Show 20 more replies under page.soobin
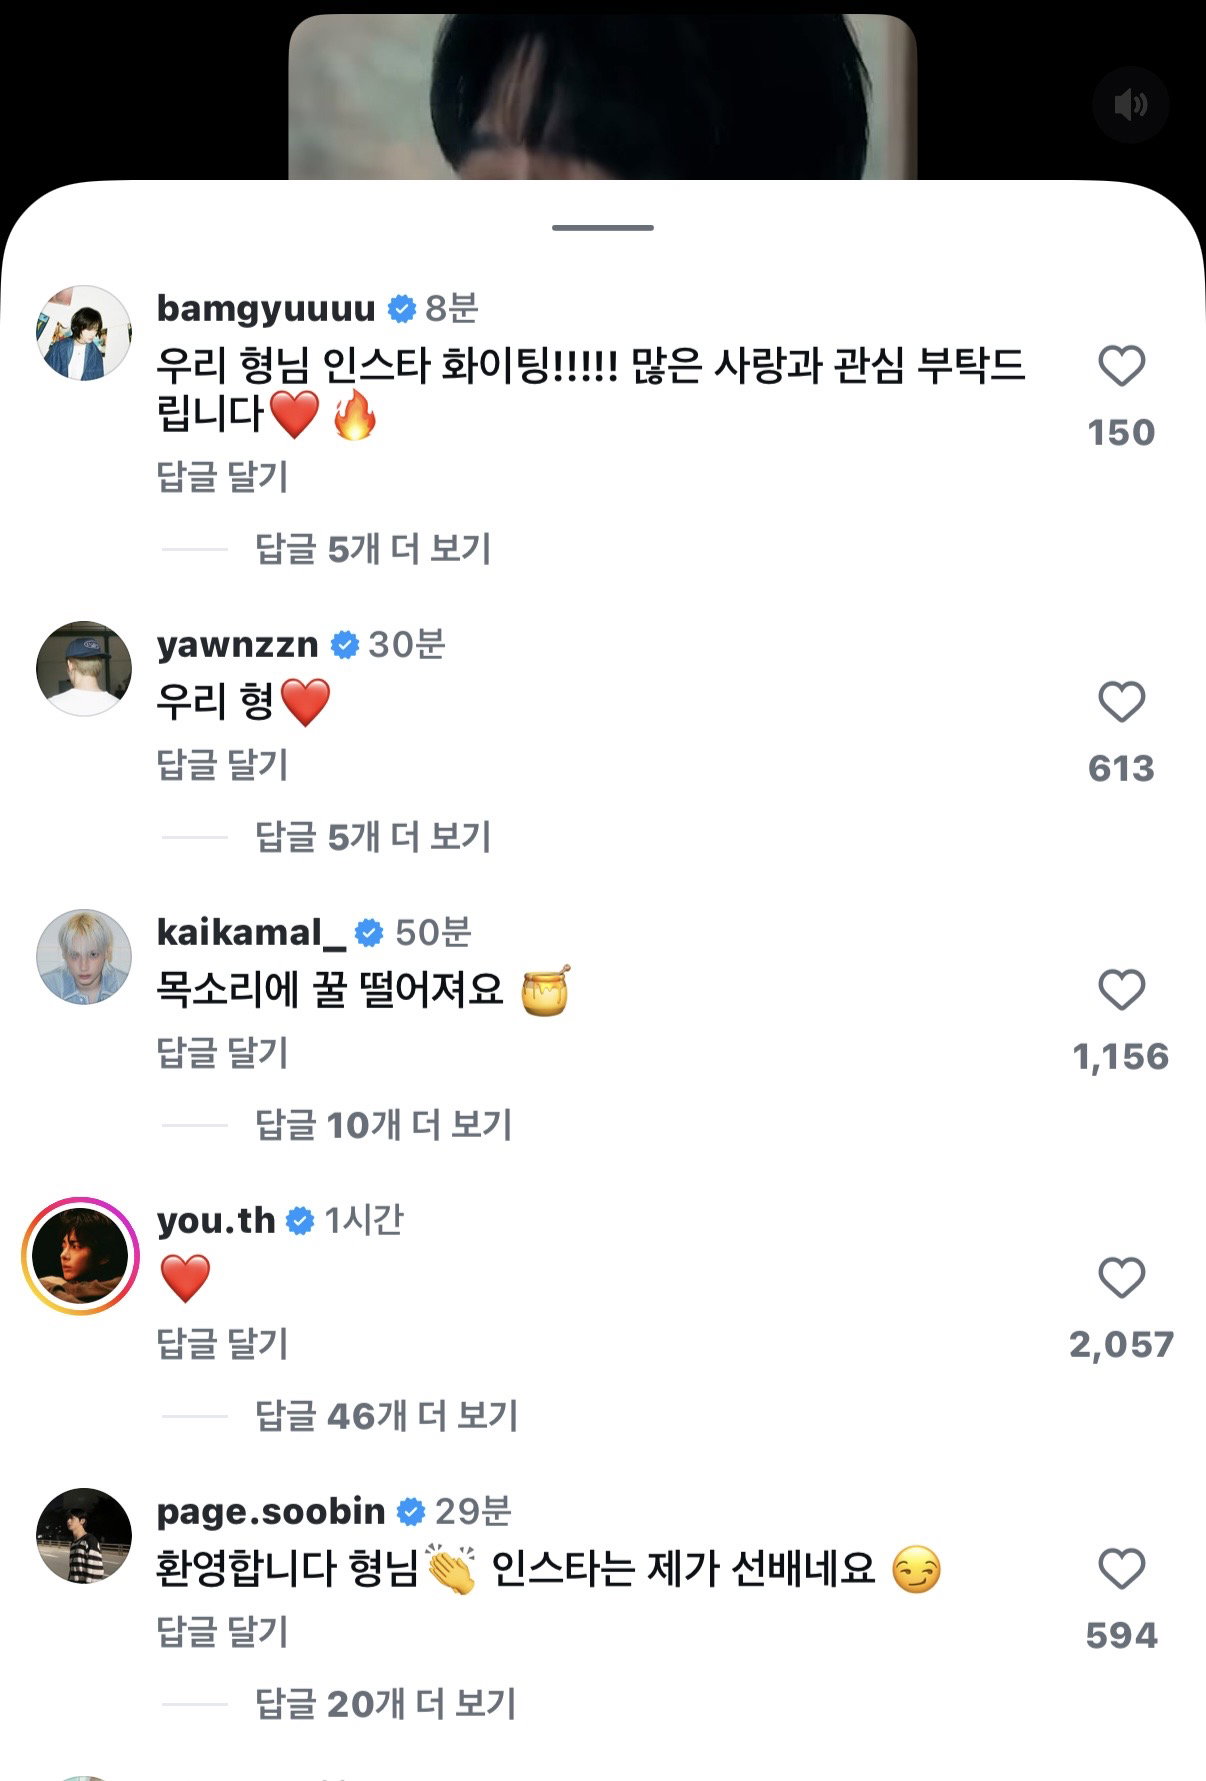The height and width of the screenshot is (1781, 1206). [385, 1704]
